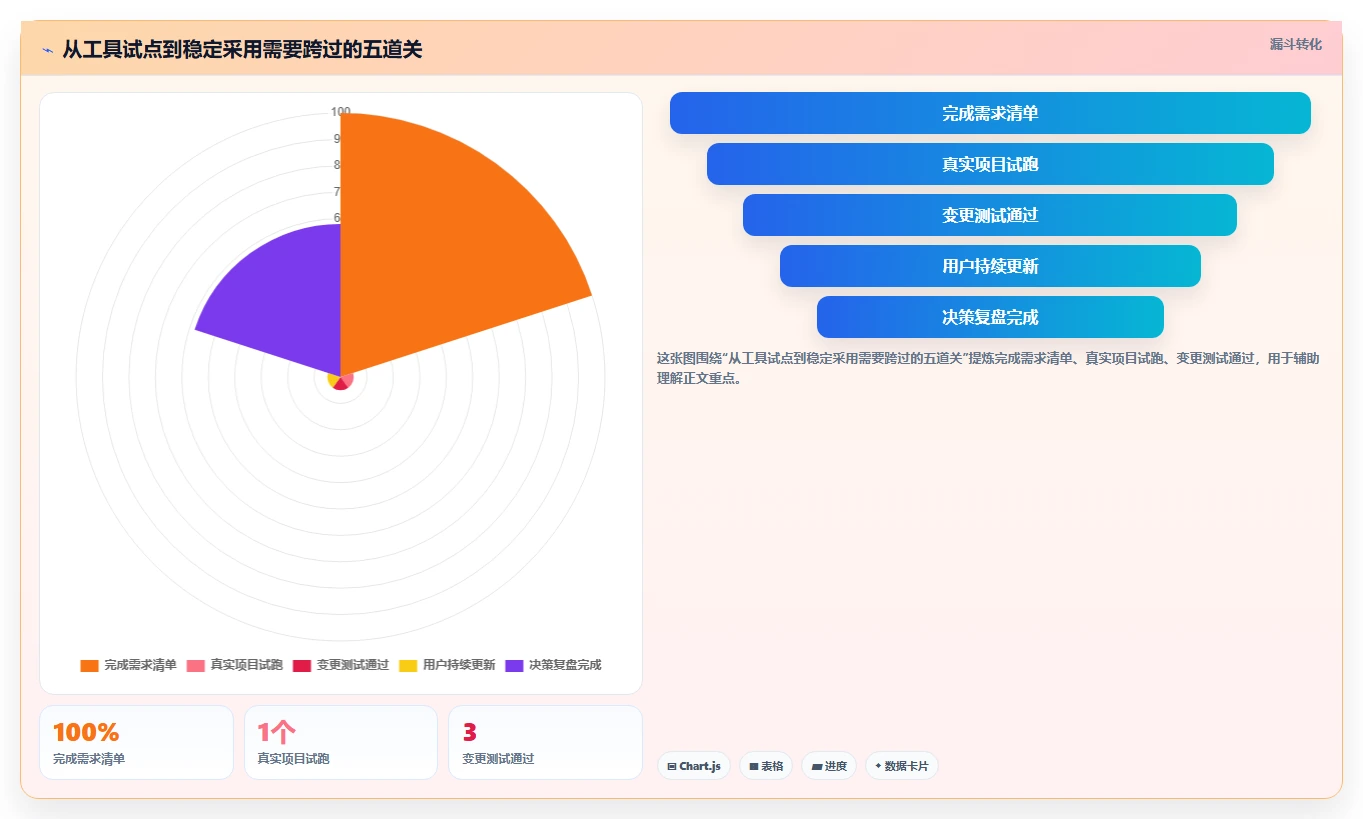Click the 漏斗转化 label in header
Viewport: 1363px width, 819px height.
pos(1295,44)
